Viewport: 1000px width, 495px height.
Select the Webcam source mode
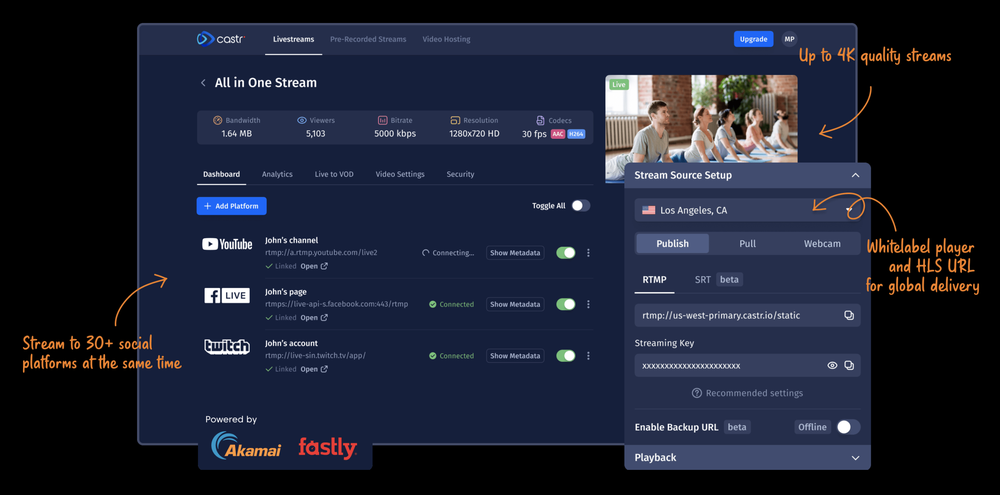822,244
